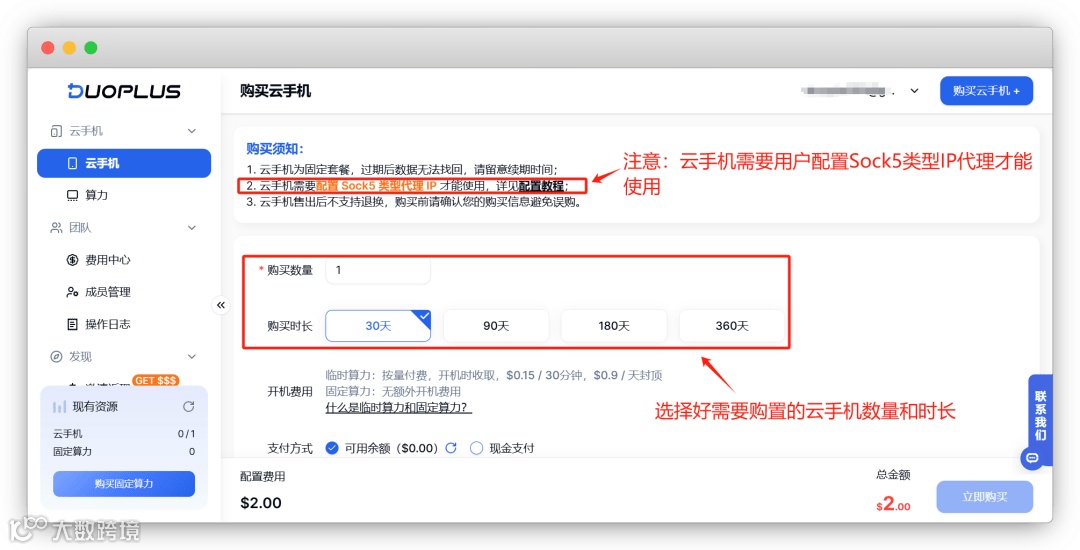
Task: Click the 购买须知 heading
Action: click(275, 149)
